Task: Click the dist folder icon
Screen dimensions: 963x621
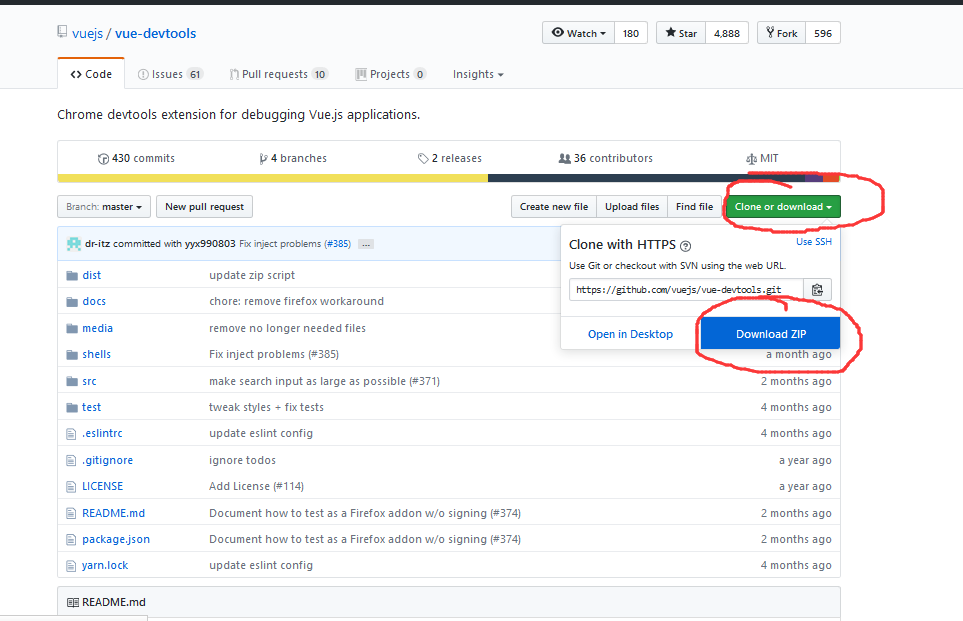Action: click(71, 275)
